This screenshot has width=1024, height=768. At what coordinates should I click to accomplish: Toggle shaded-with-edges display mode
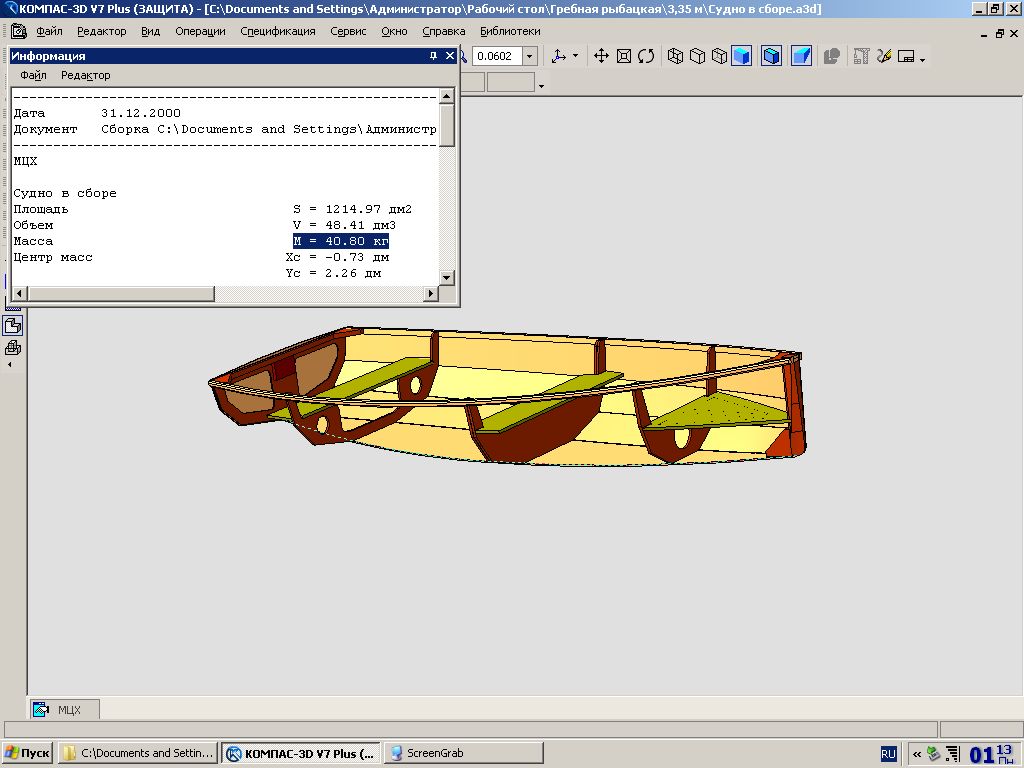771,56
